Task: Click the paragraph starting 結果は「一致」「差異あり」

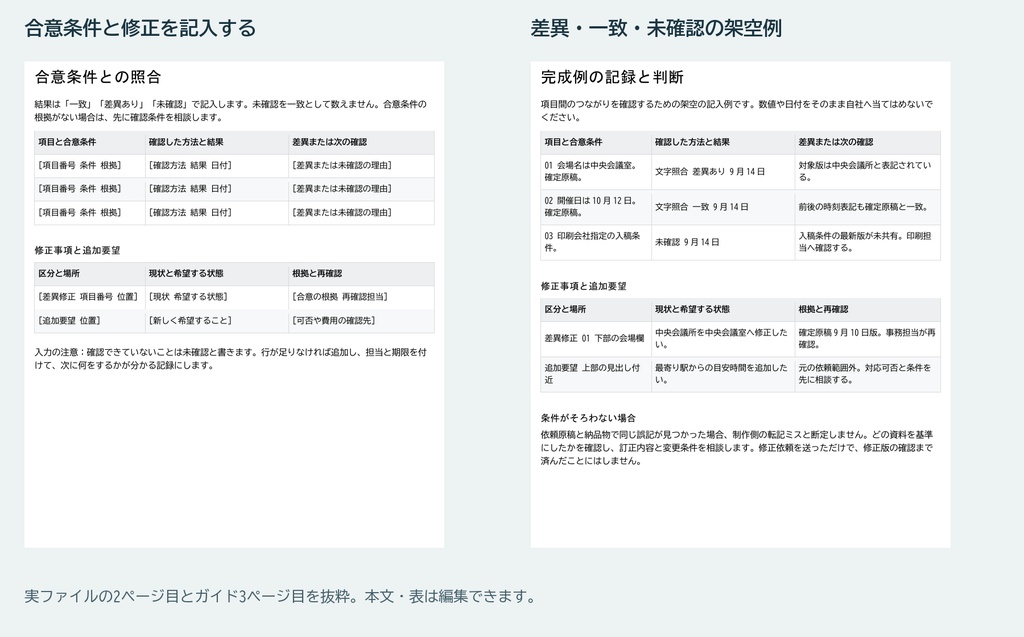Action: tap(231, 110)
